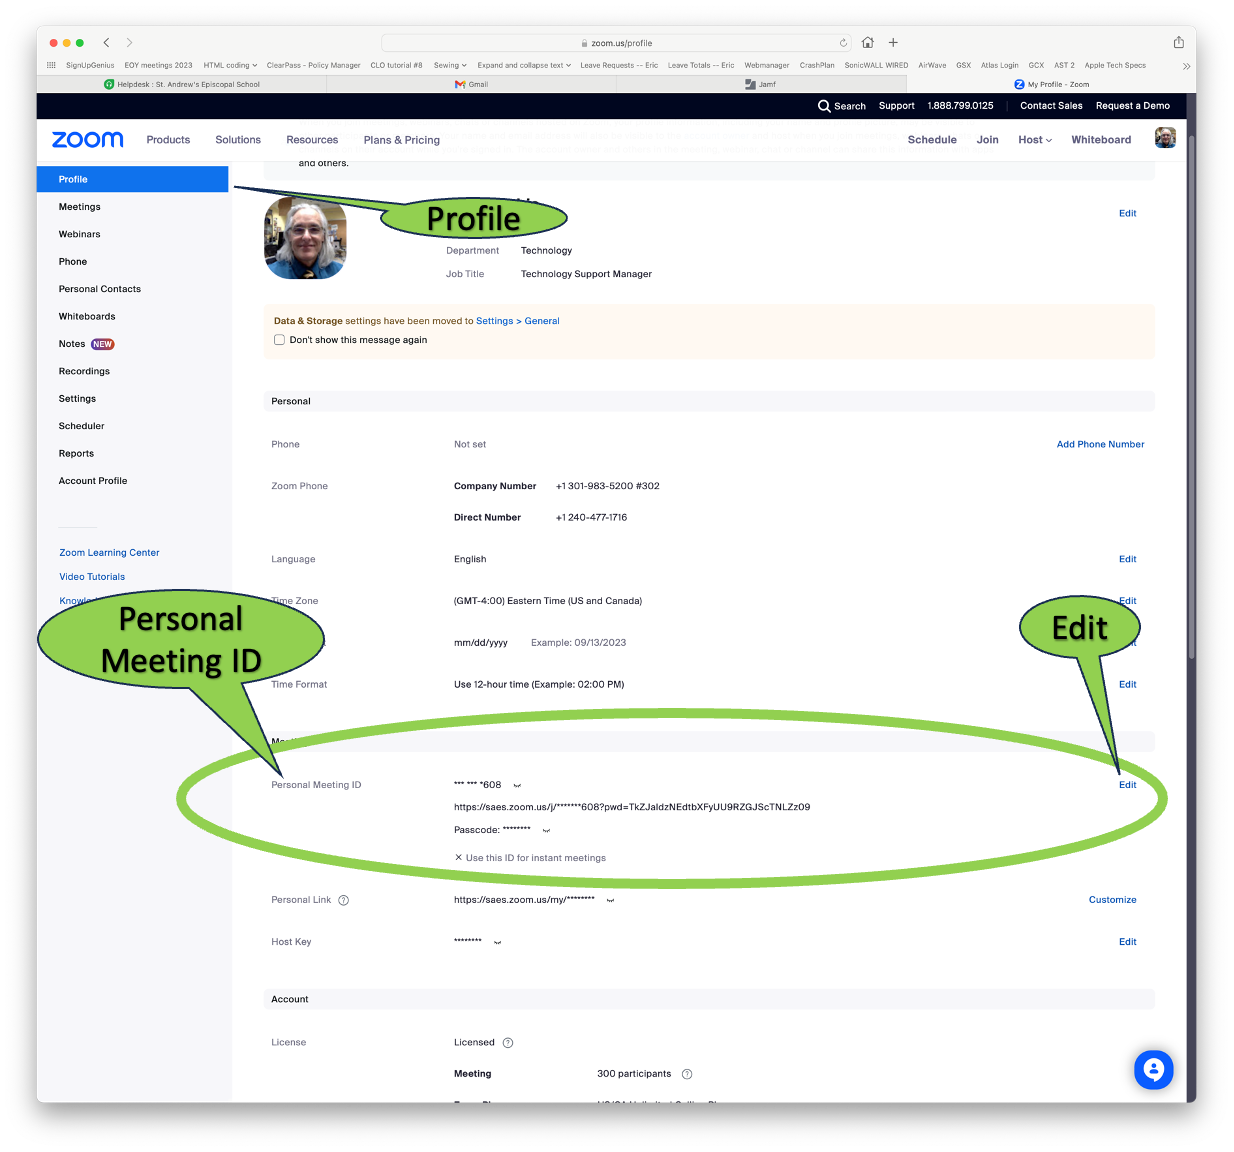Reveal the Passcode with the eye icon
Viewport: 1234px width, 1152px height.
pos(546,831)
